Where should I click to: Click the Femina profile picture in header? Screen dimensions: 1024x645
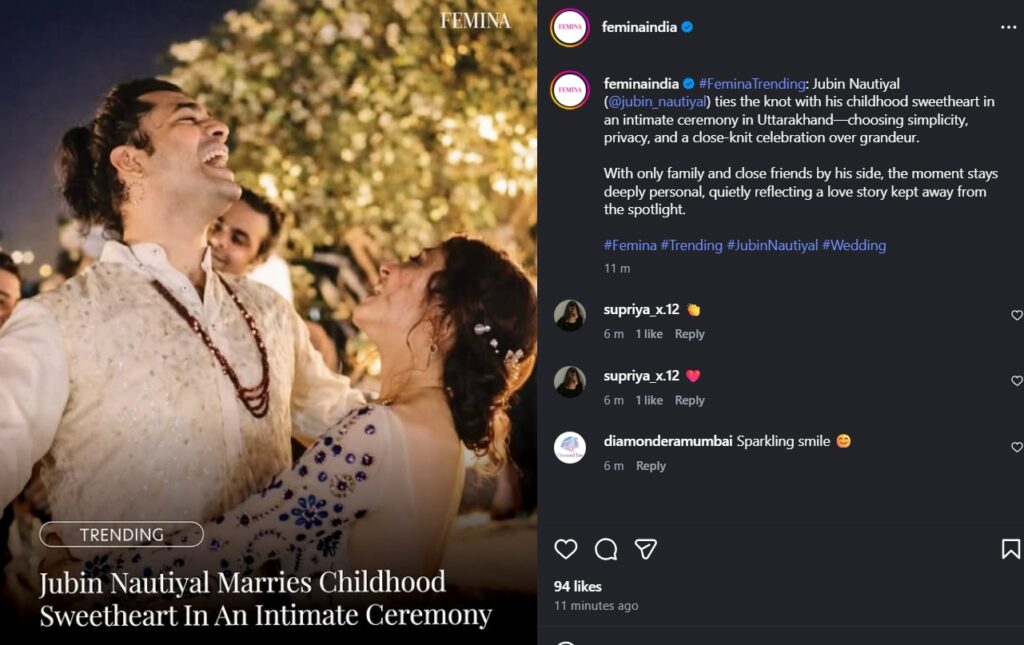[570, 27]
